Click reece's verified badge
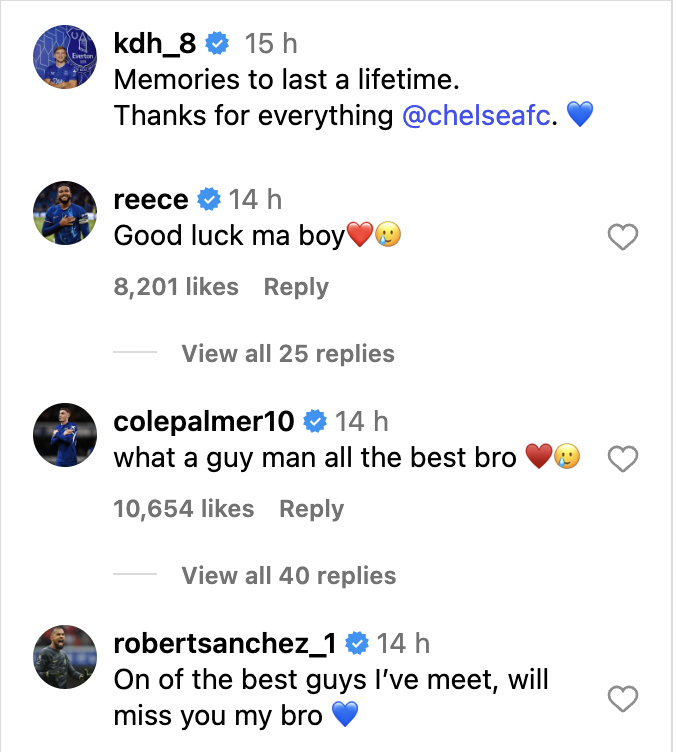The image size is (676, 752). click(208, 200)
